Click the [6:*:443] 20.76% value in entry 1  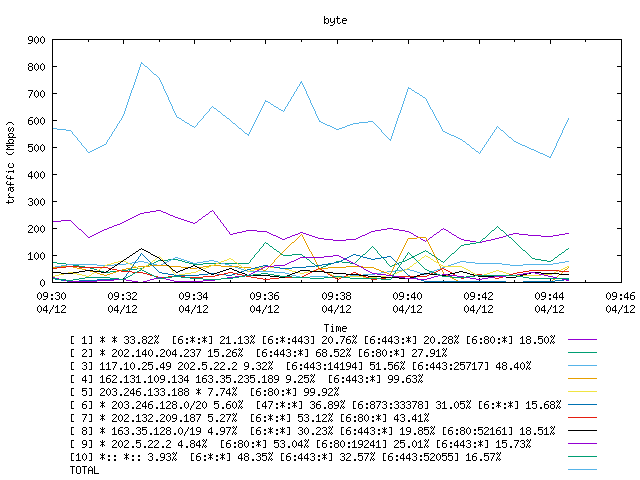click(x=309, y=340)
